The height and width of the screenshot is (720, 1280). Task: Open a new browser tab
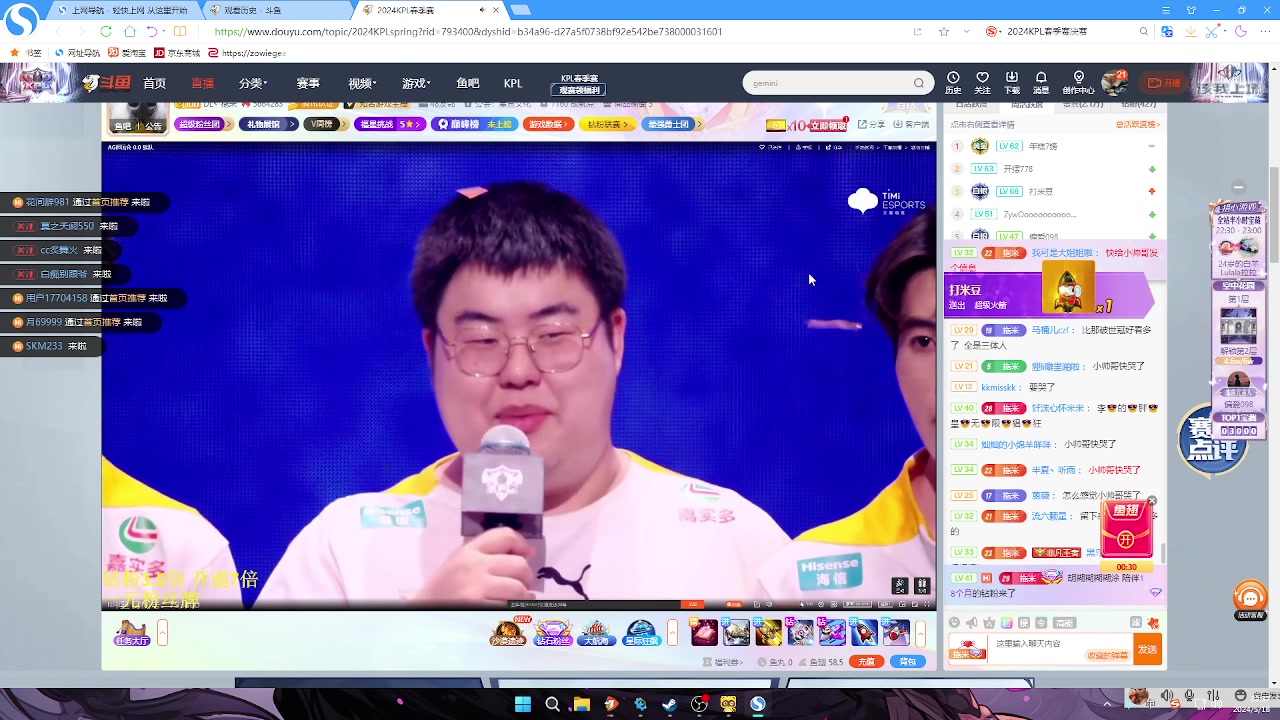coord(520,10)
